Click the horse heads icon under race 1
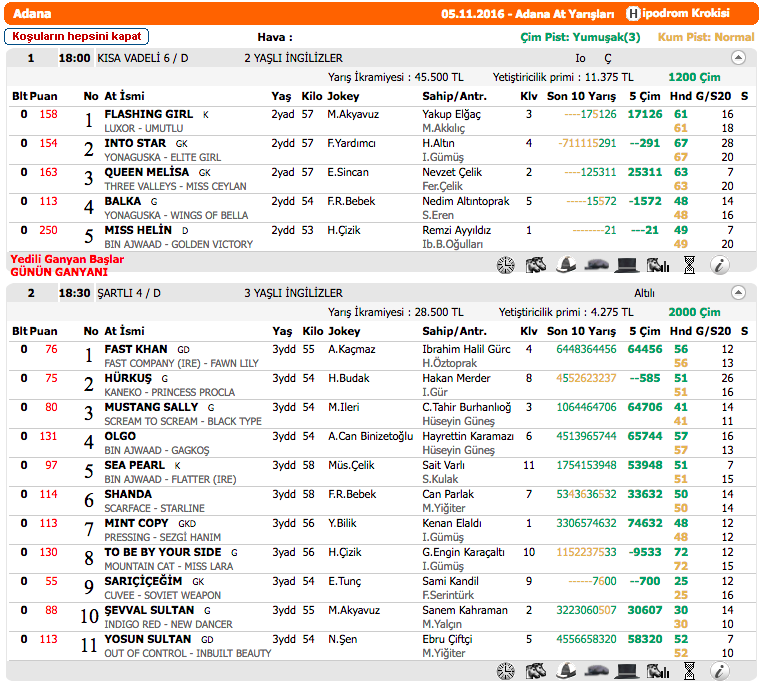 point(536,265)
